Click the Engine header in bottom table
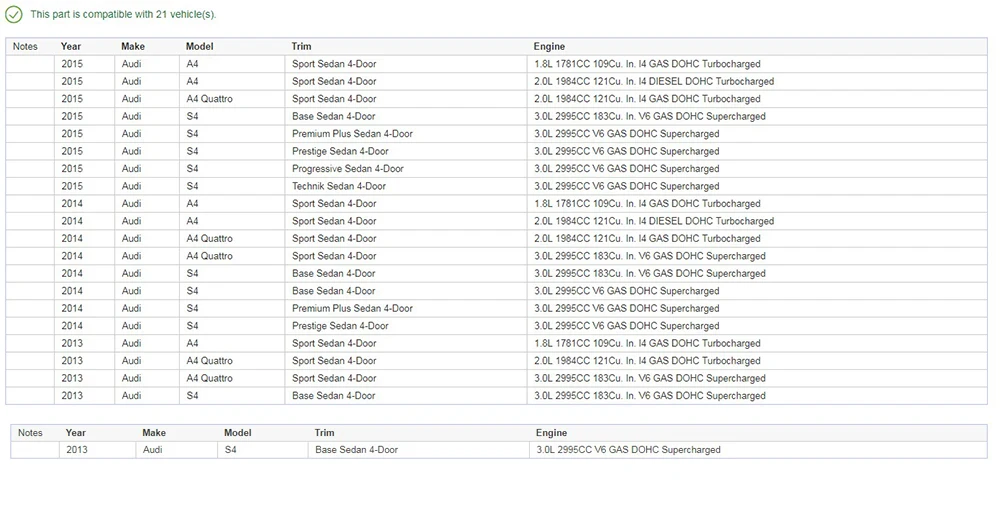1000x506 pixels. click(x=551, y=432)
